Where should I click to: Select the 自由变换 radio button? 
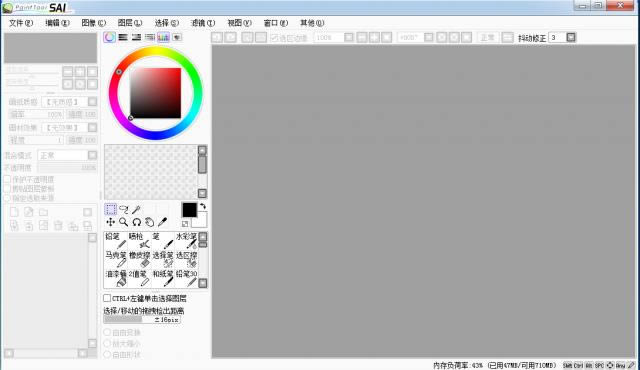pos(107,332)
